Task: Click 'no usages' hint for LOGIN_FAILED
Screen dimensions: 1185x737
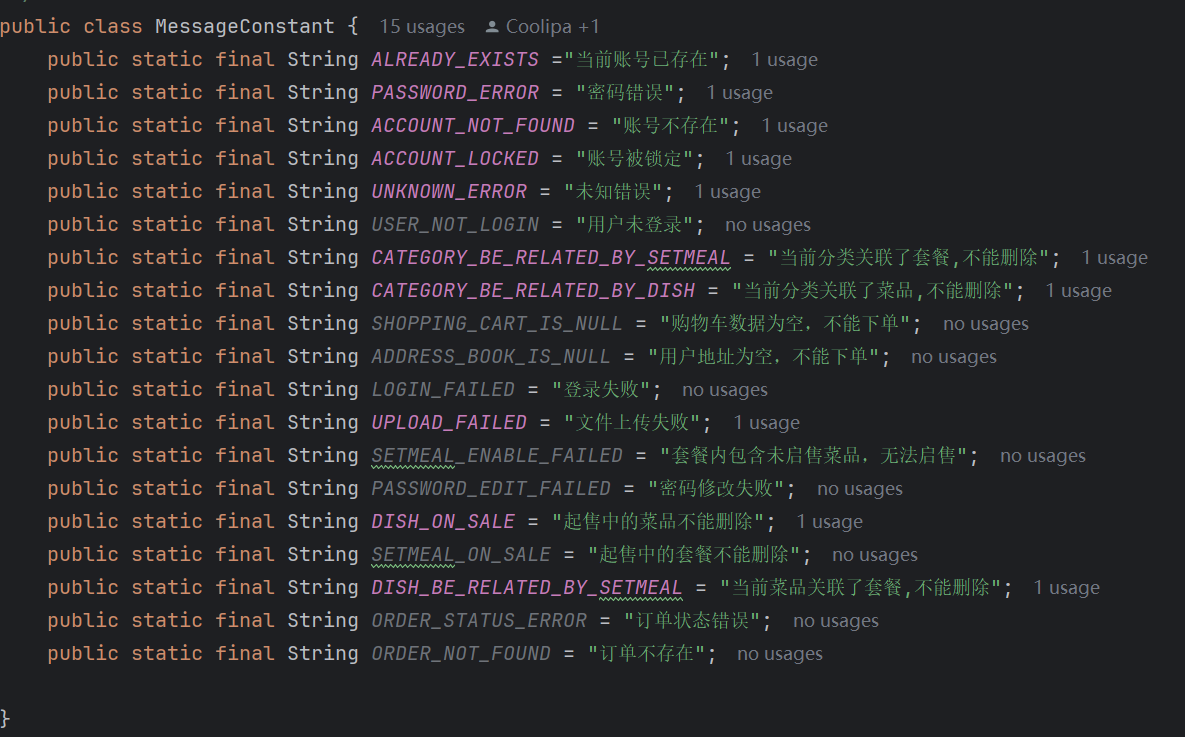Action: click(725, 390)
